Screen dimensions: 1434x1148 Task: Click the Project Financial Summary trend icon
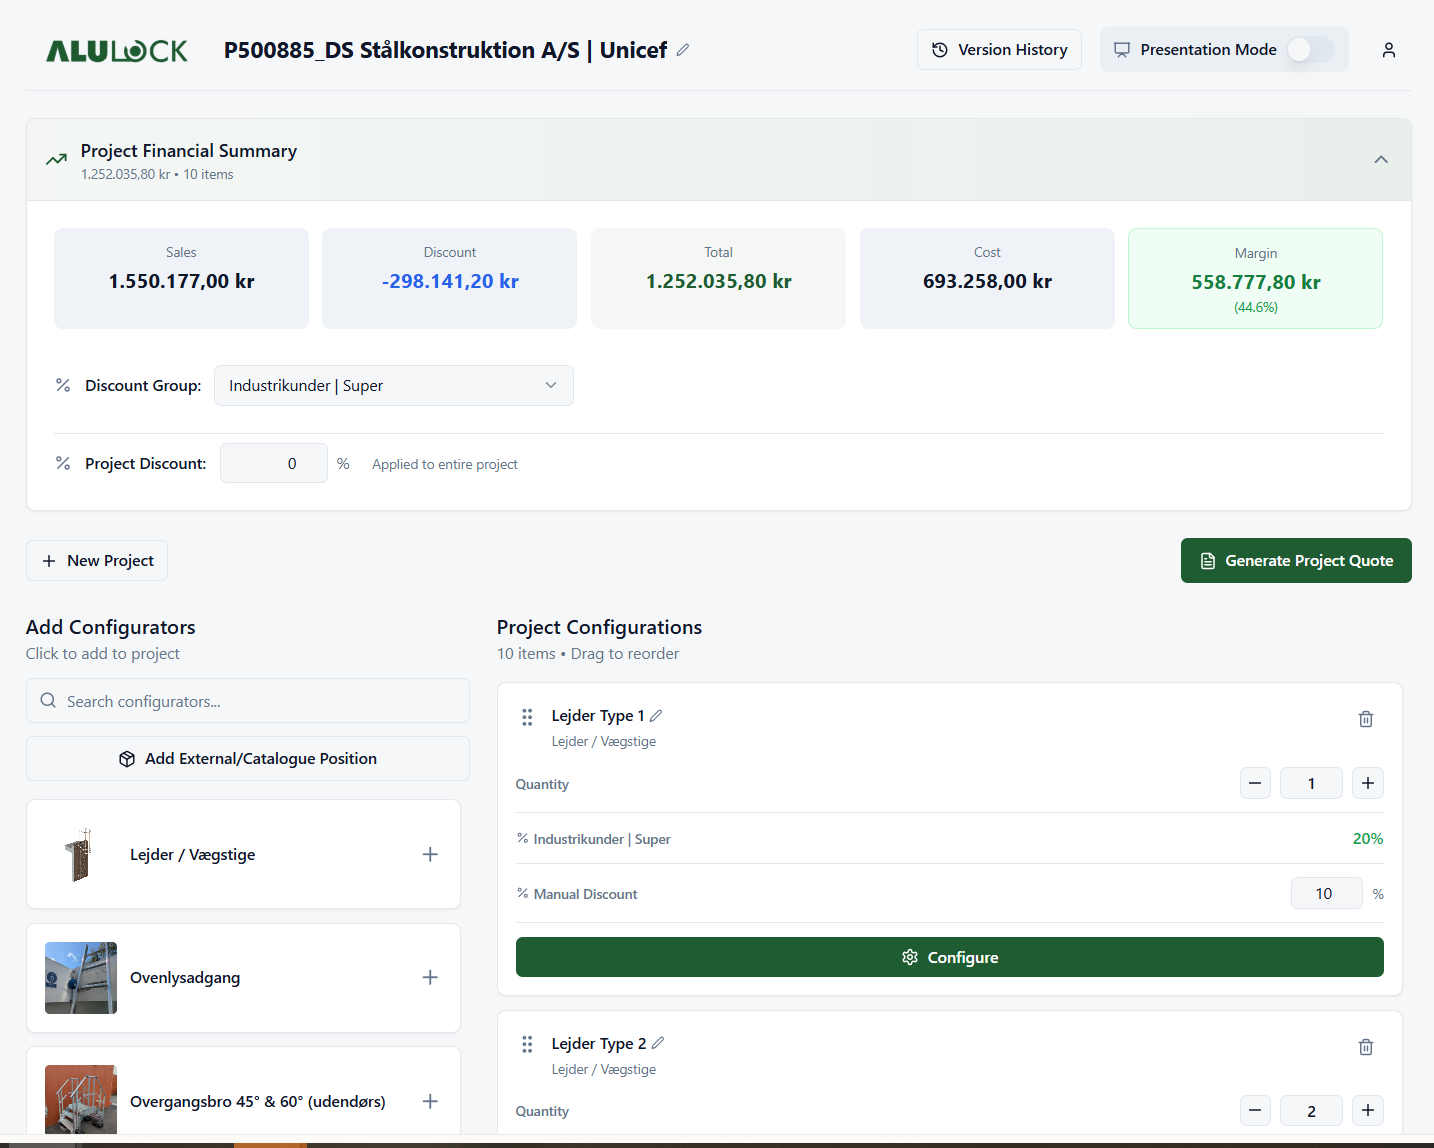coord(57,160)
